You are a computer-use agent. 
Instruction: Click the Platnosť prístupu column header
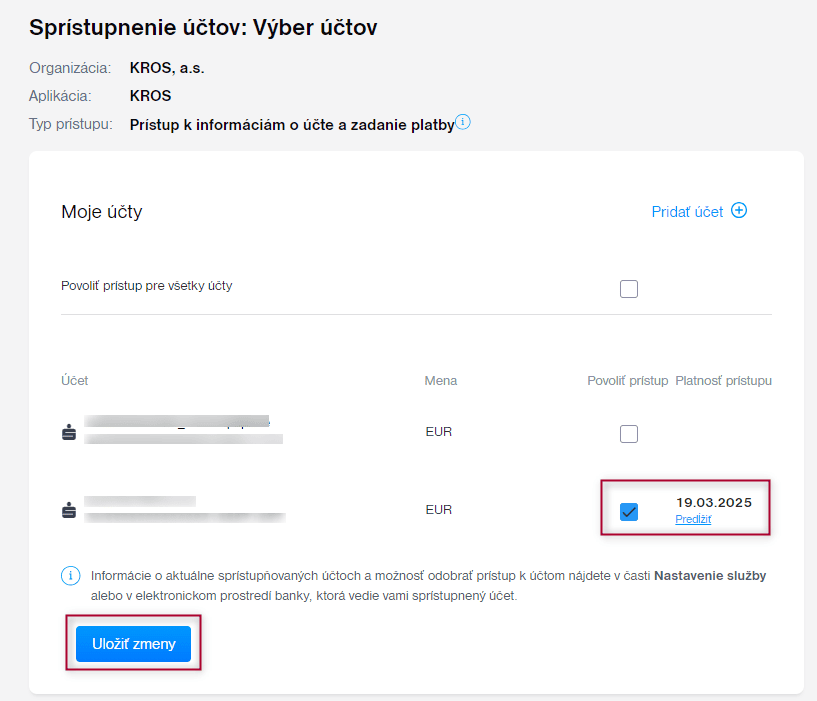(723, 381)
